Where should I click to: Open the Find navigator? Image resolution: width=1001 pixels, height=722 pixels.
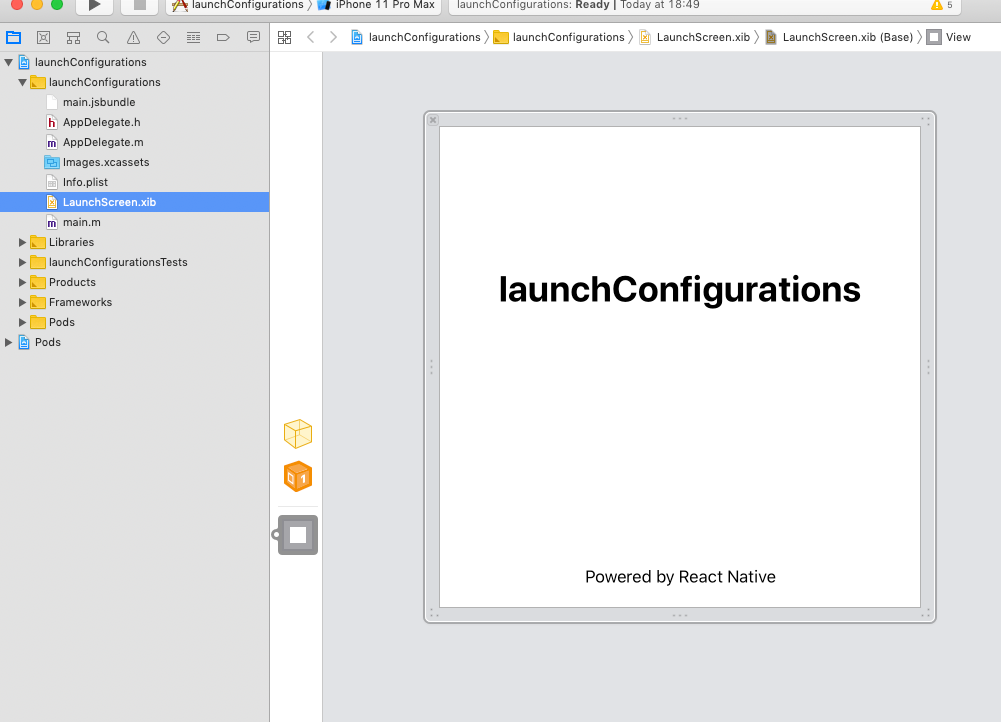point(103,38)
